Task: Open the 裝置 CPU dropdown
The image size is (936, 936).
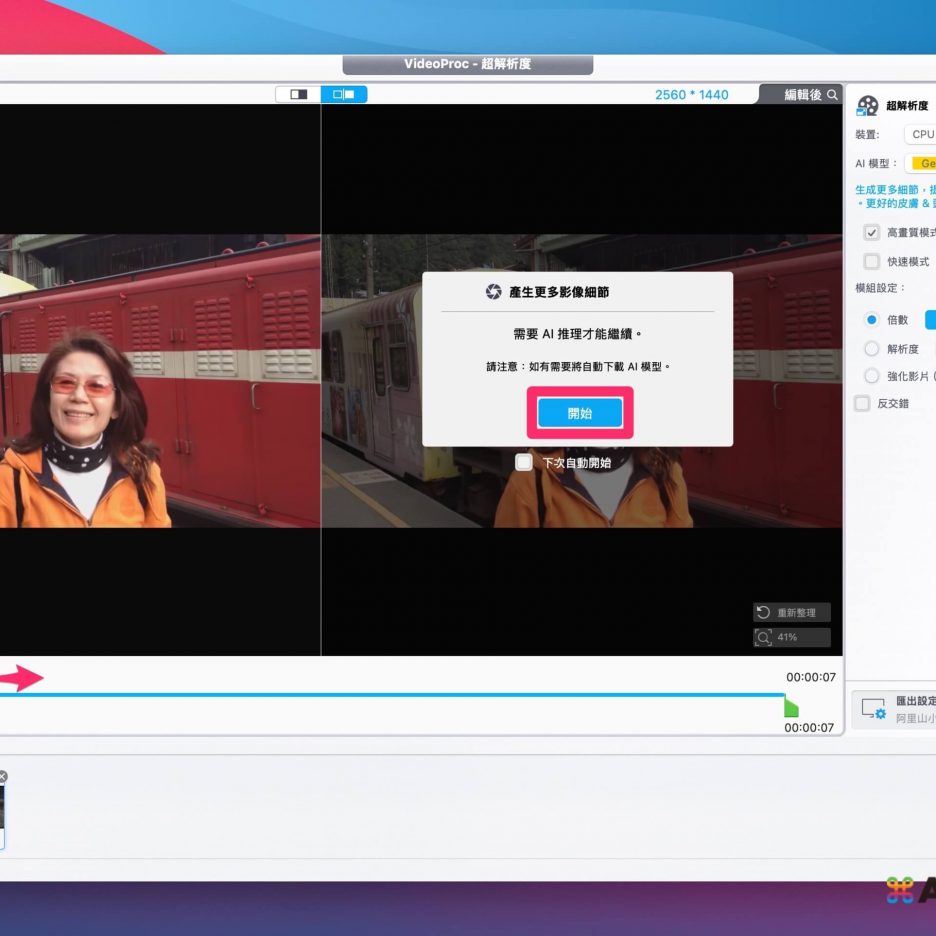Action: point(920,134)
